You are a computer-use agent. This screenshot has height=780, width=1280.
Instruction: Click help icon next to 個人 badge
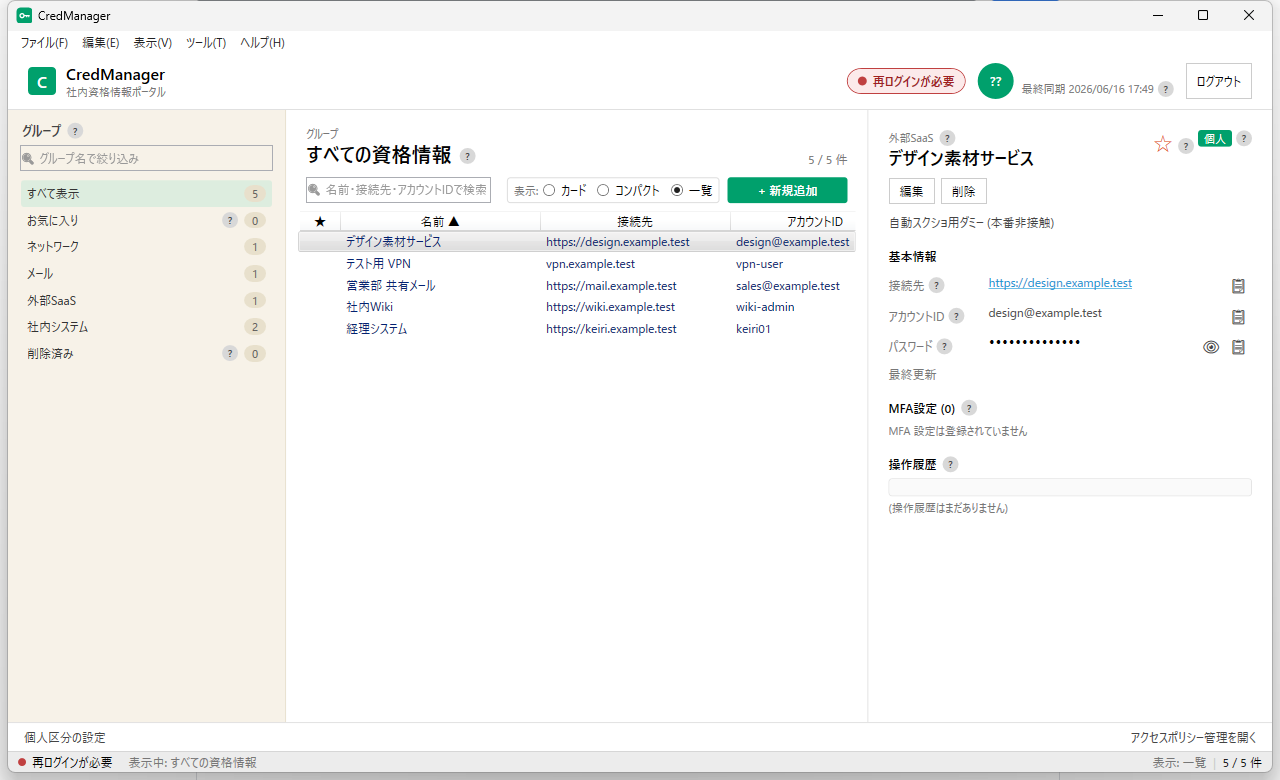[x=1244, y=138]
